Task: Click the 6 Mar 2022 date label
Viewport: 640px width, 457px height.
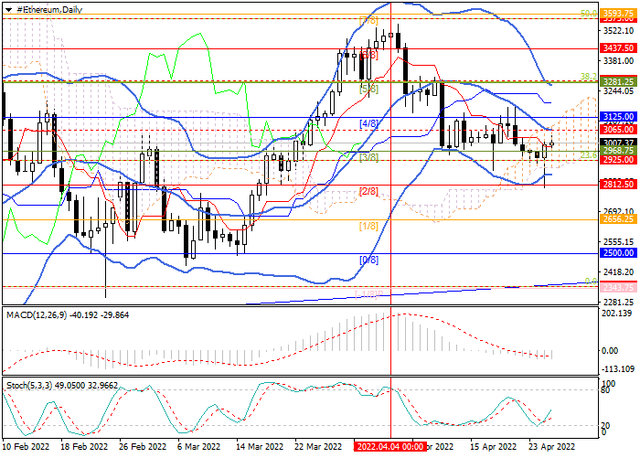Action: click(x=199, y=446)
